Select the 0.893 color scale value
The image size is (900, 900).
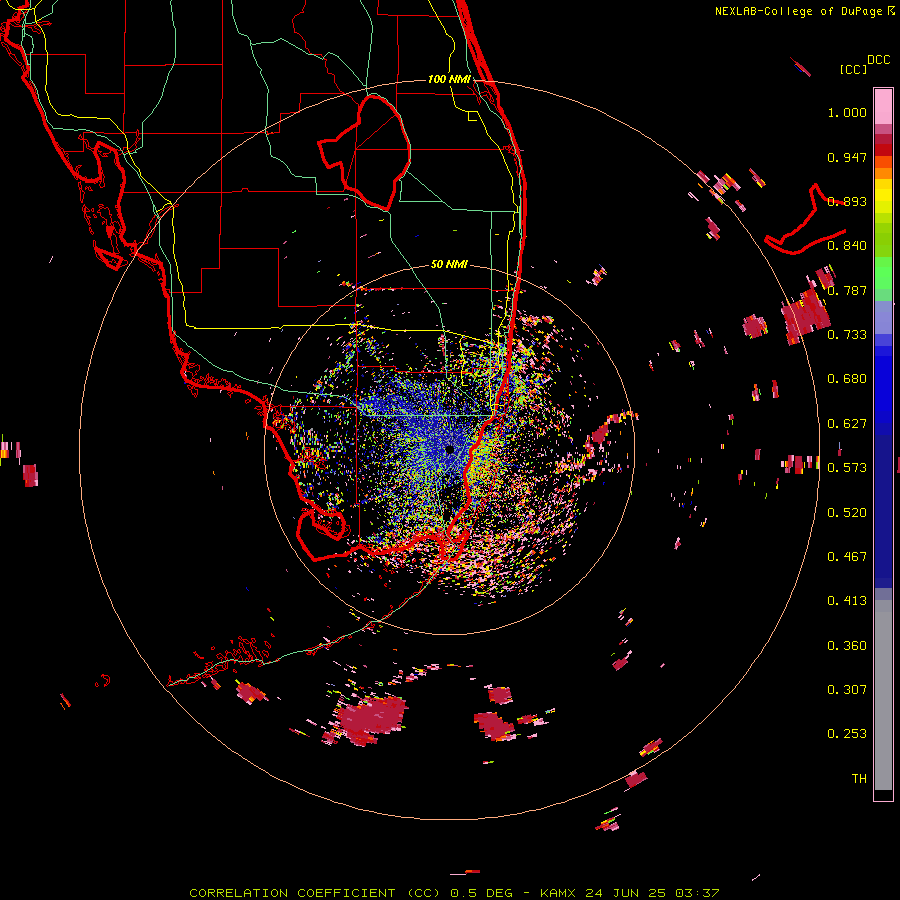click(x=847, y=201)
